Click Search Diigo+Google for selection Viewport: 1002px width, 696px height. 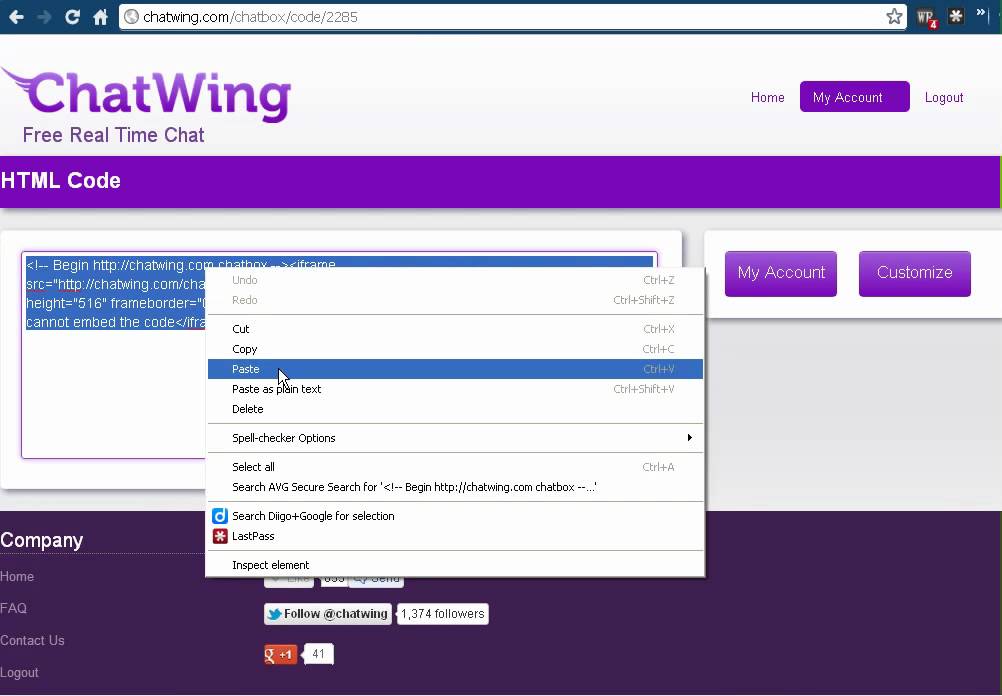[x=455, y=516]
